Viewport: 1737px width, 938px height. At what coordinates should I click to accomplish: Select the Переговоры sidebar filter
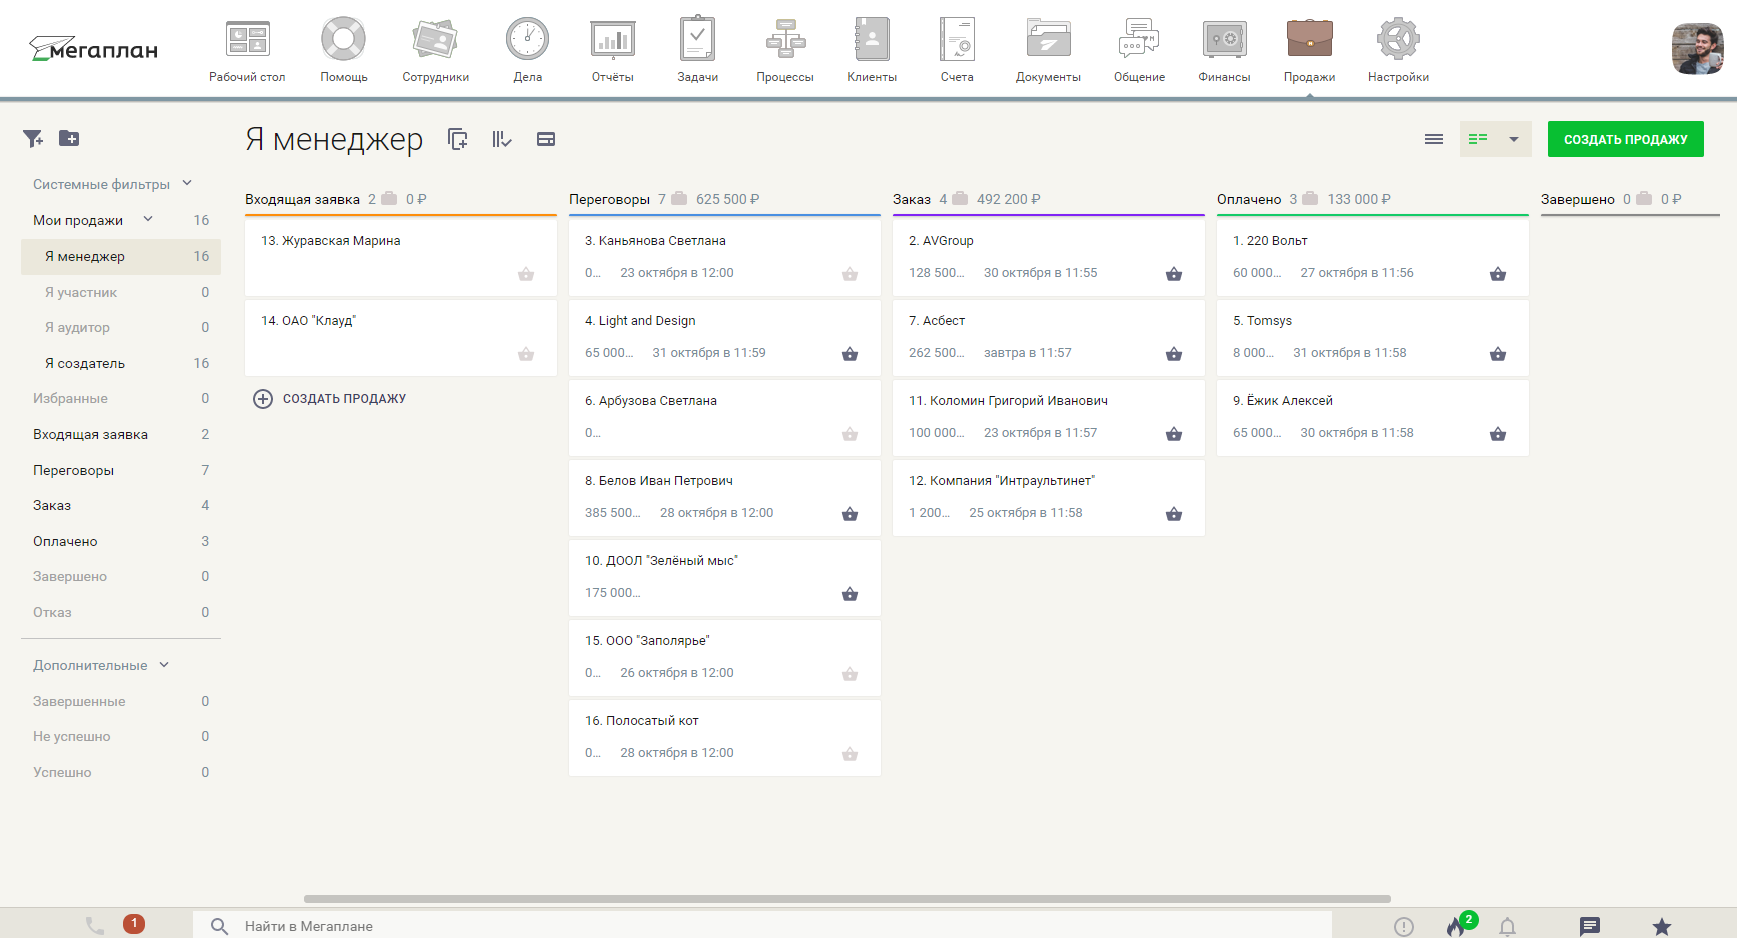click(121, 470)
